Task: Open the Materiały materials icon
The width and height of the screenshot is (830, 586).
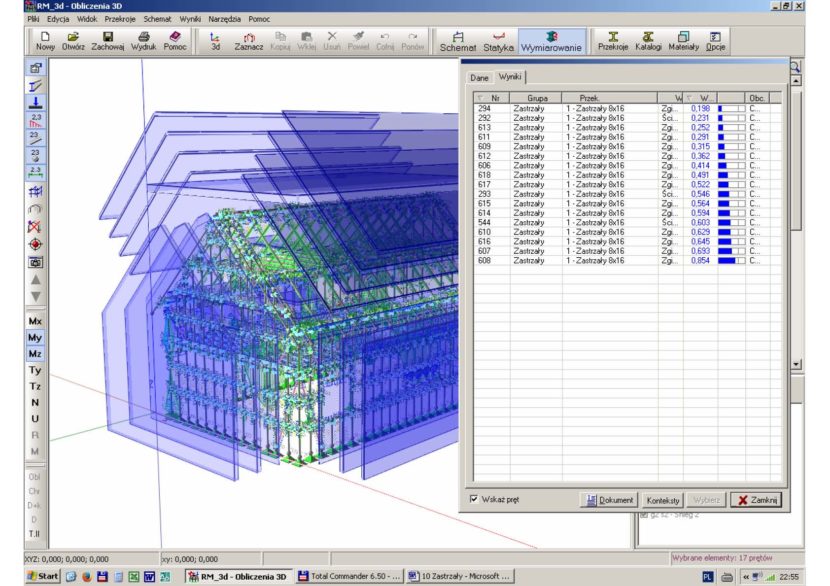Action: click(x=684, y=40)
